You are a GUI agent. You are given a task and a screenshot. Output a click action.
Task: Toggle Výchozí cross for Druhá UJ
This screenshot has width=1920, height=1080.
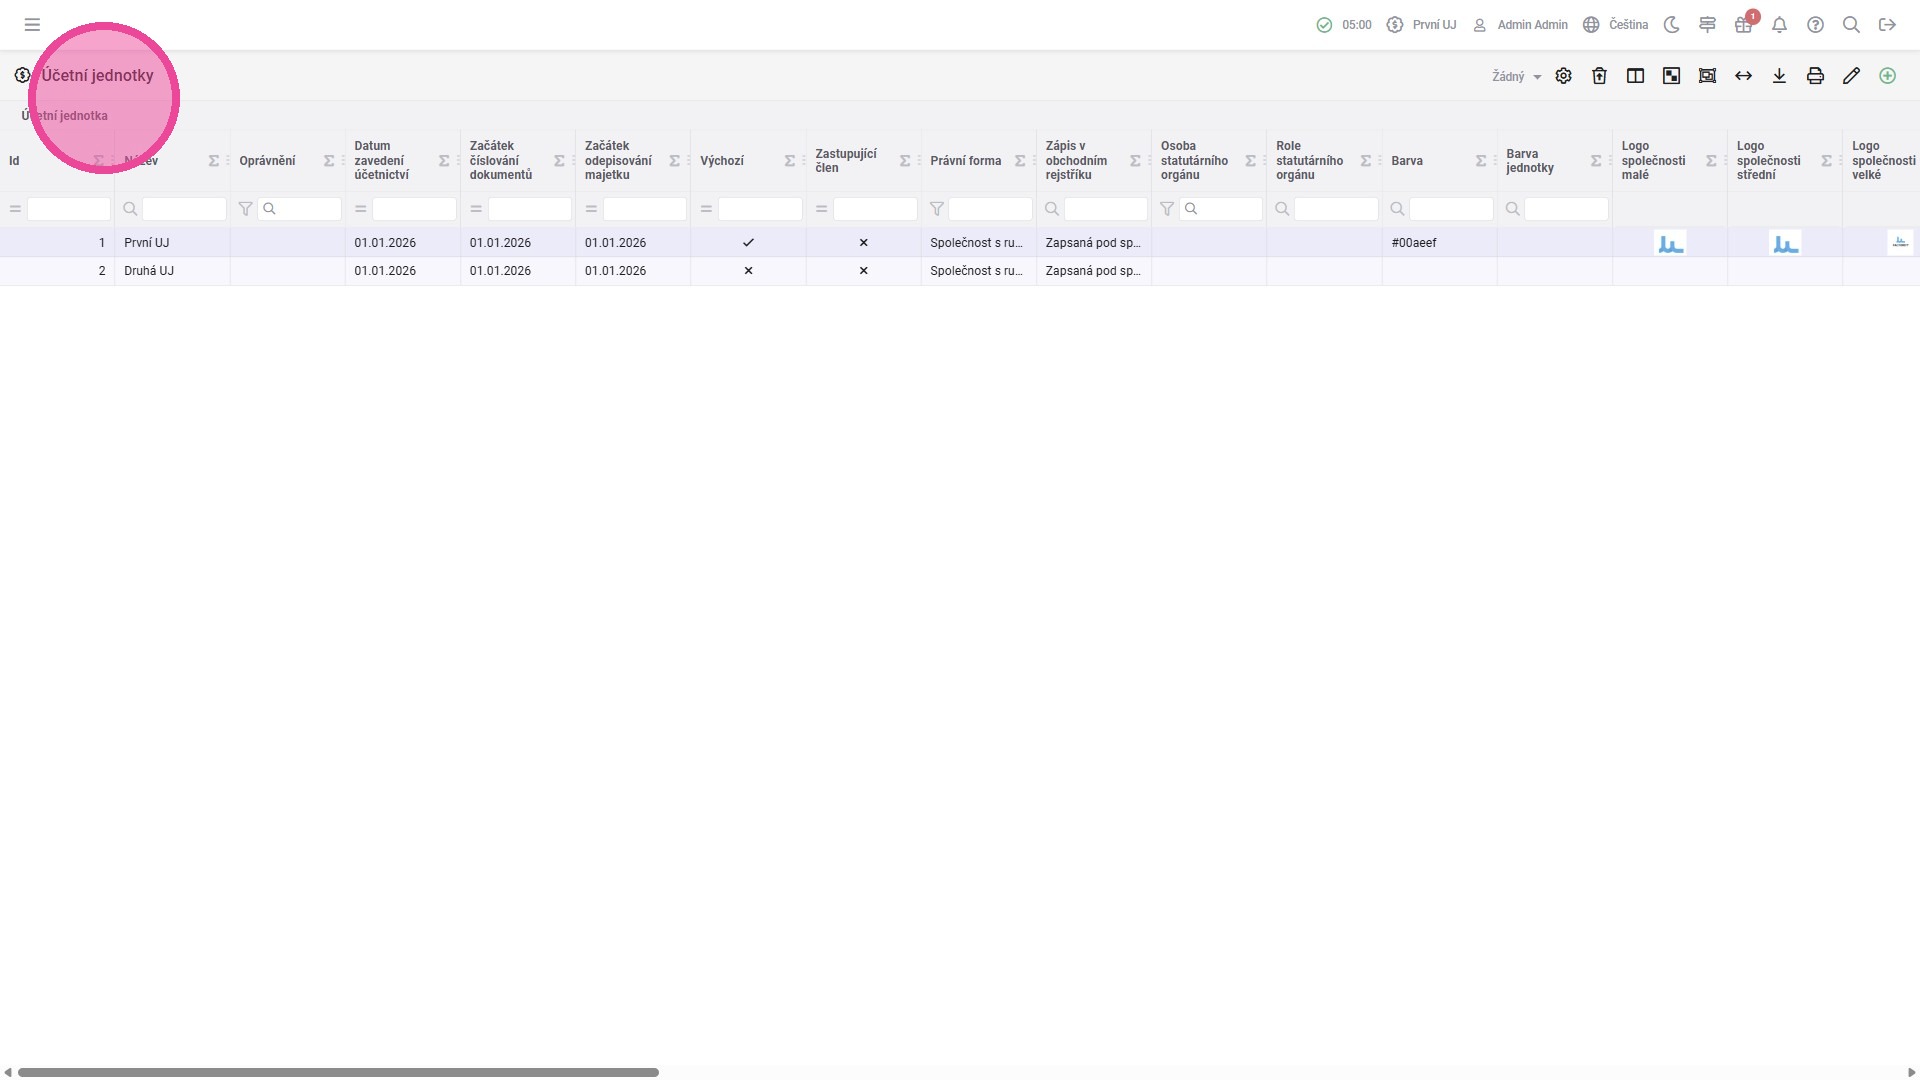[748, 271]
